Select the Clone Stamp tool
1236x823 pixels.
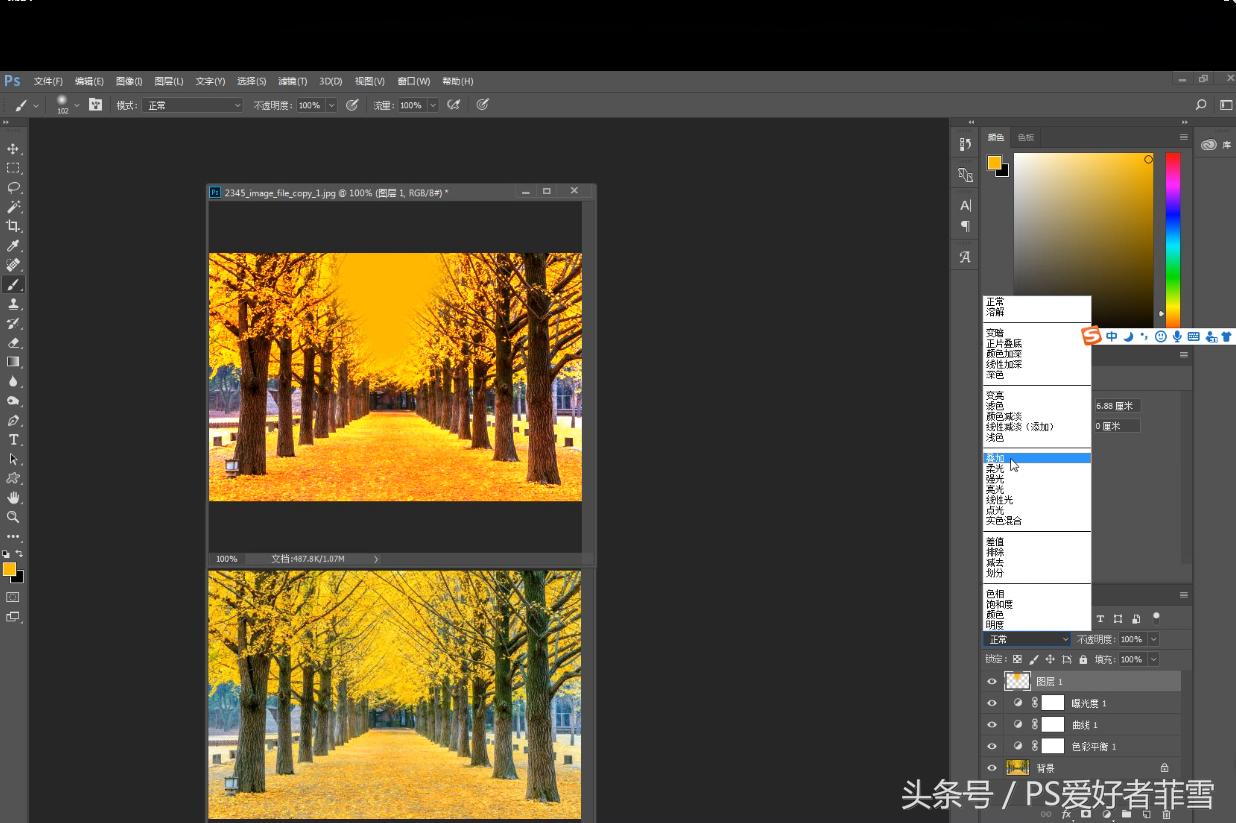tap(13, 304)
